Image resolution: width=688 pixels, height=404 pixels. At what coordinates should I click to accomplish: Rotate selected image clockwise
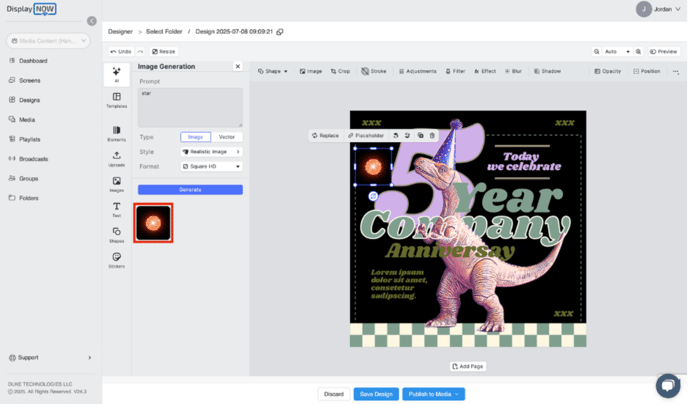click(408, 136)
